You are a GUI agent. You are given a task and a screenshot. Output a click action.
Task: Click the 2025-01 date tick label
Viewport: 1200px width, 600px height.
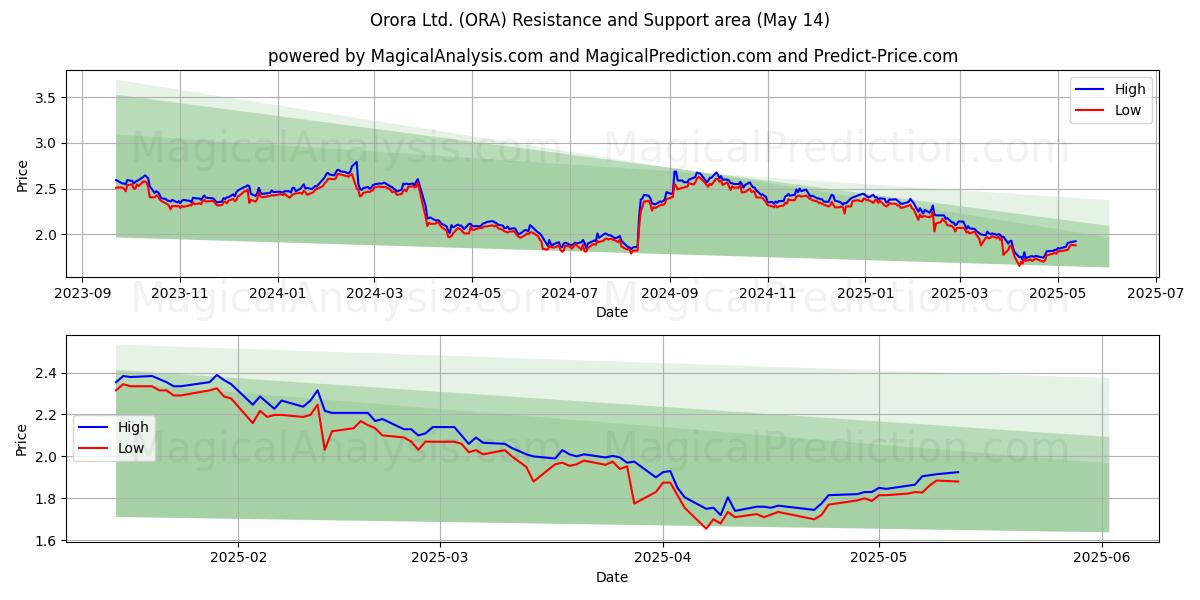(865, 294)
